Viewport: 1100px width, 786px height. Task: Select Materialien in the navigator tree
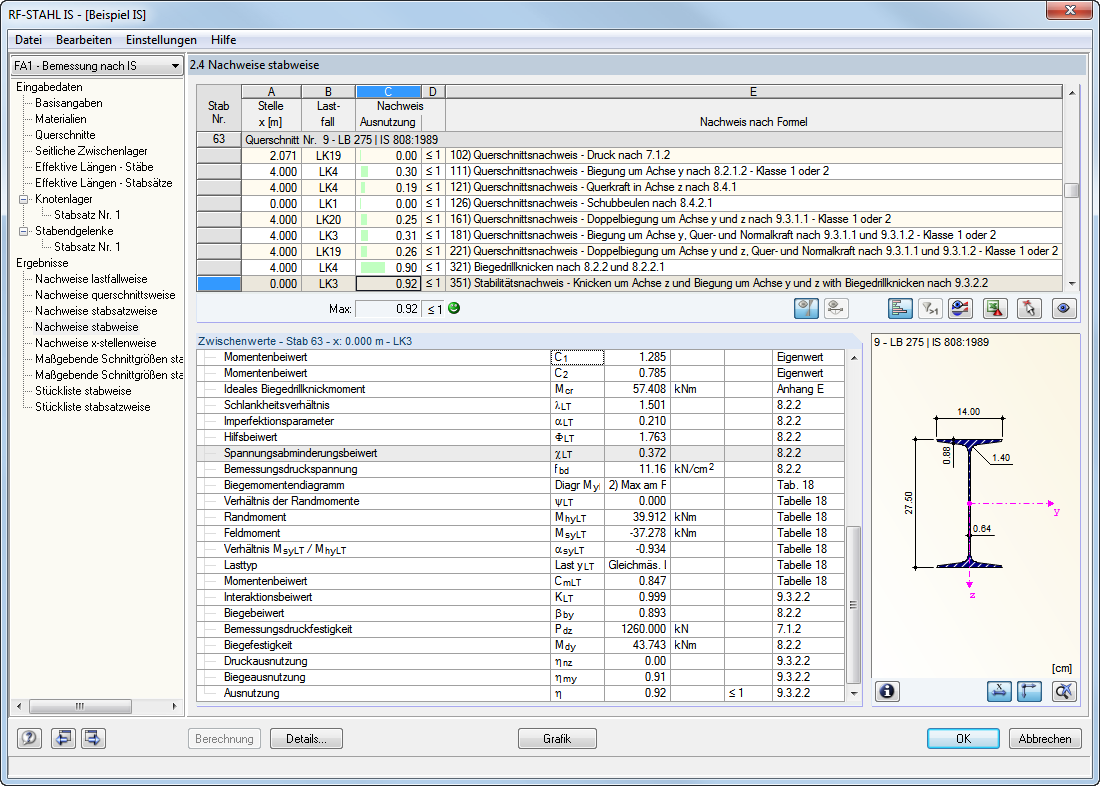(61, 119)
